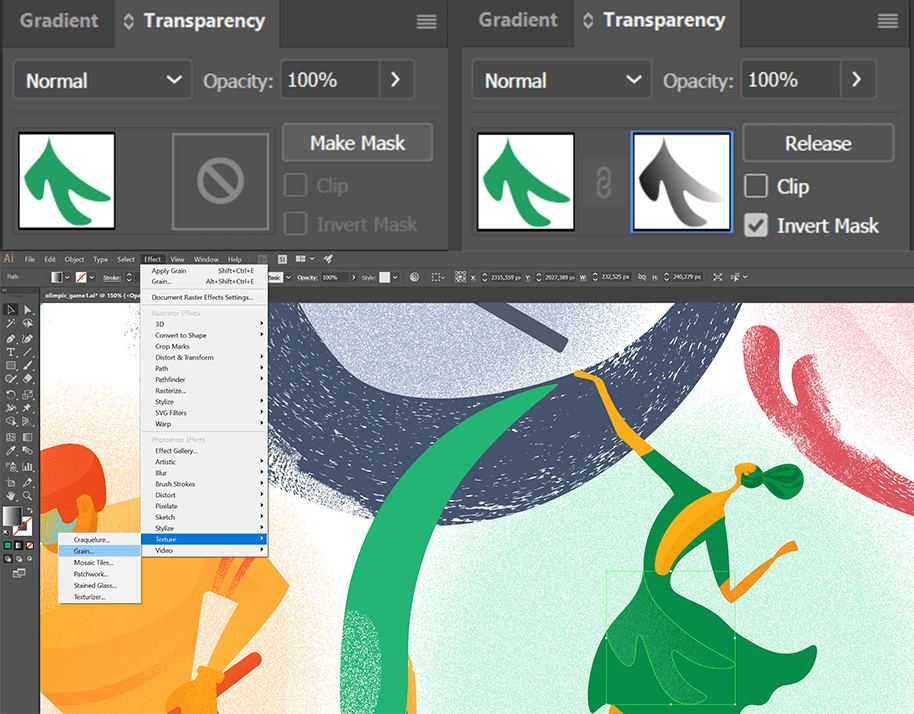Screen dimensions: 914x714
Task: Open the Change Screen Mode icon
Action: [x=19, y=573]
